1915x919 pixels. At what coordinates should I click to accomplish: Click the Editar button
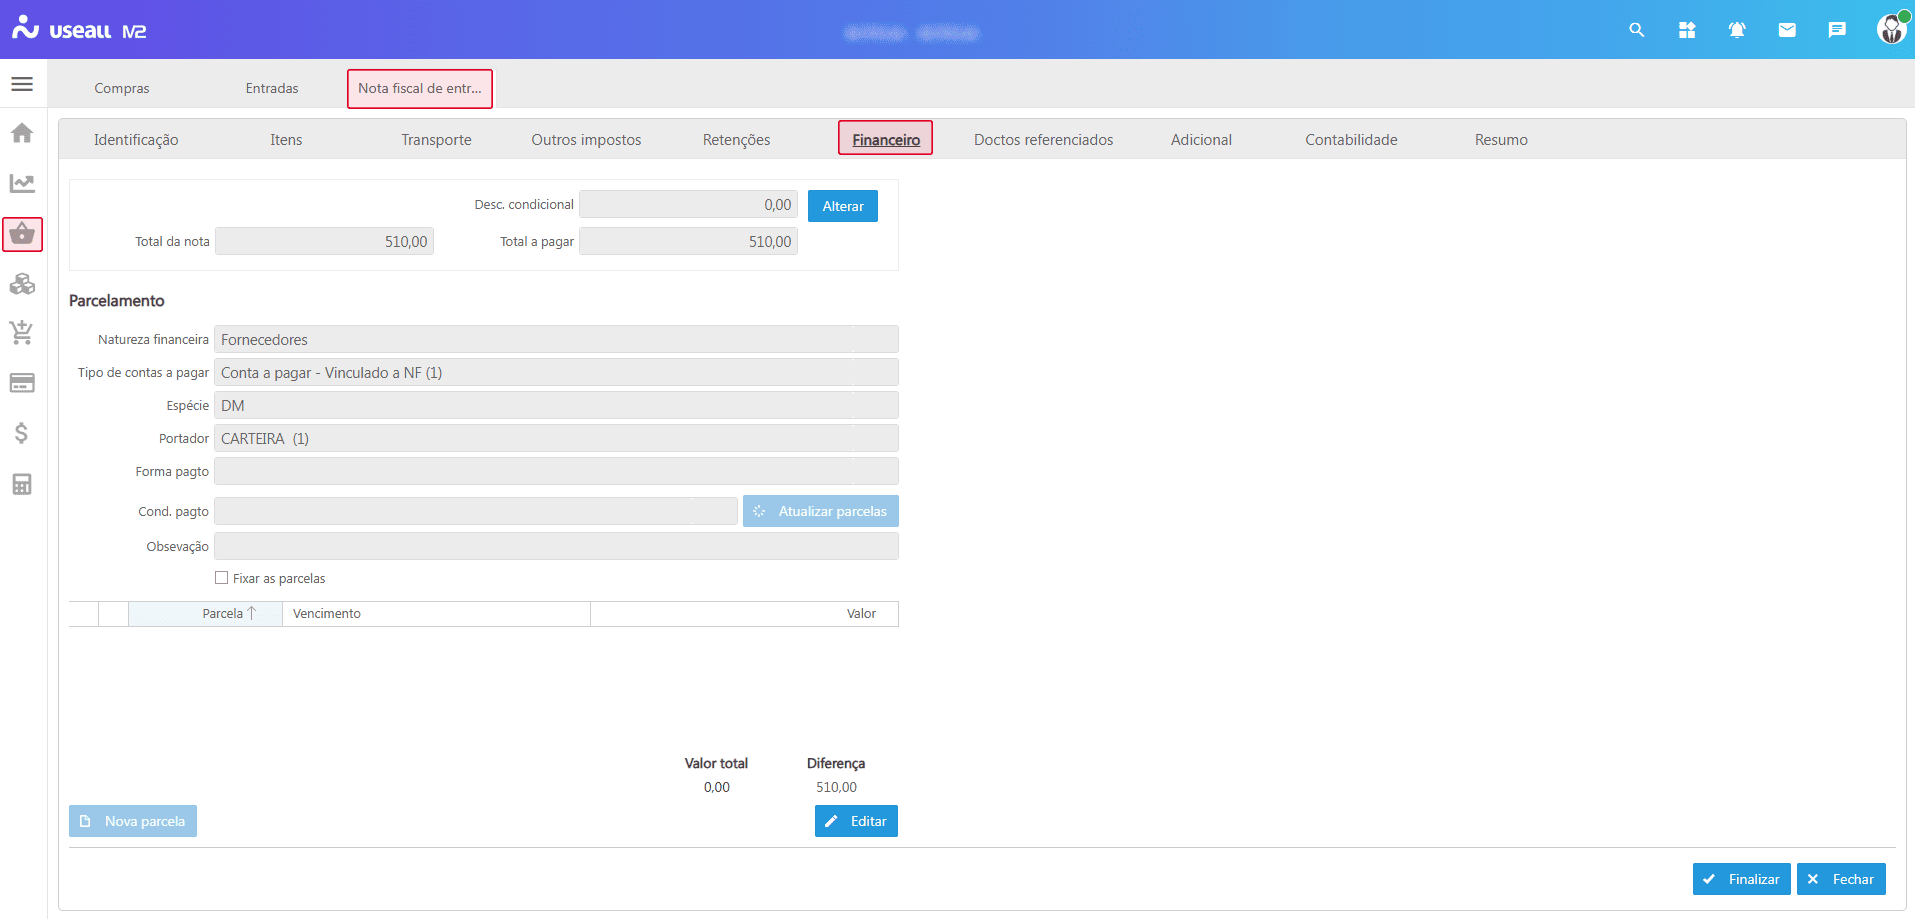click(856, 821)
